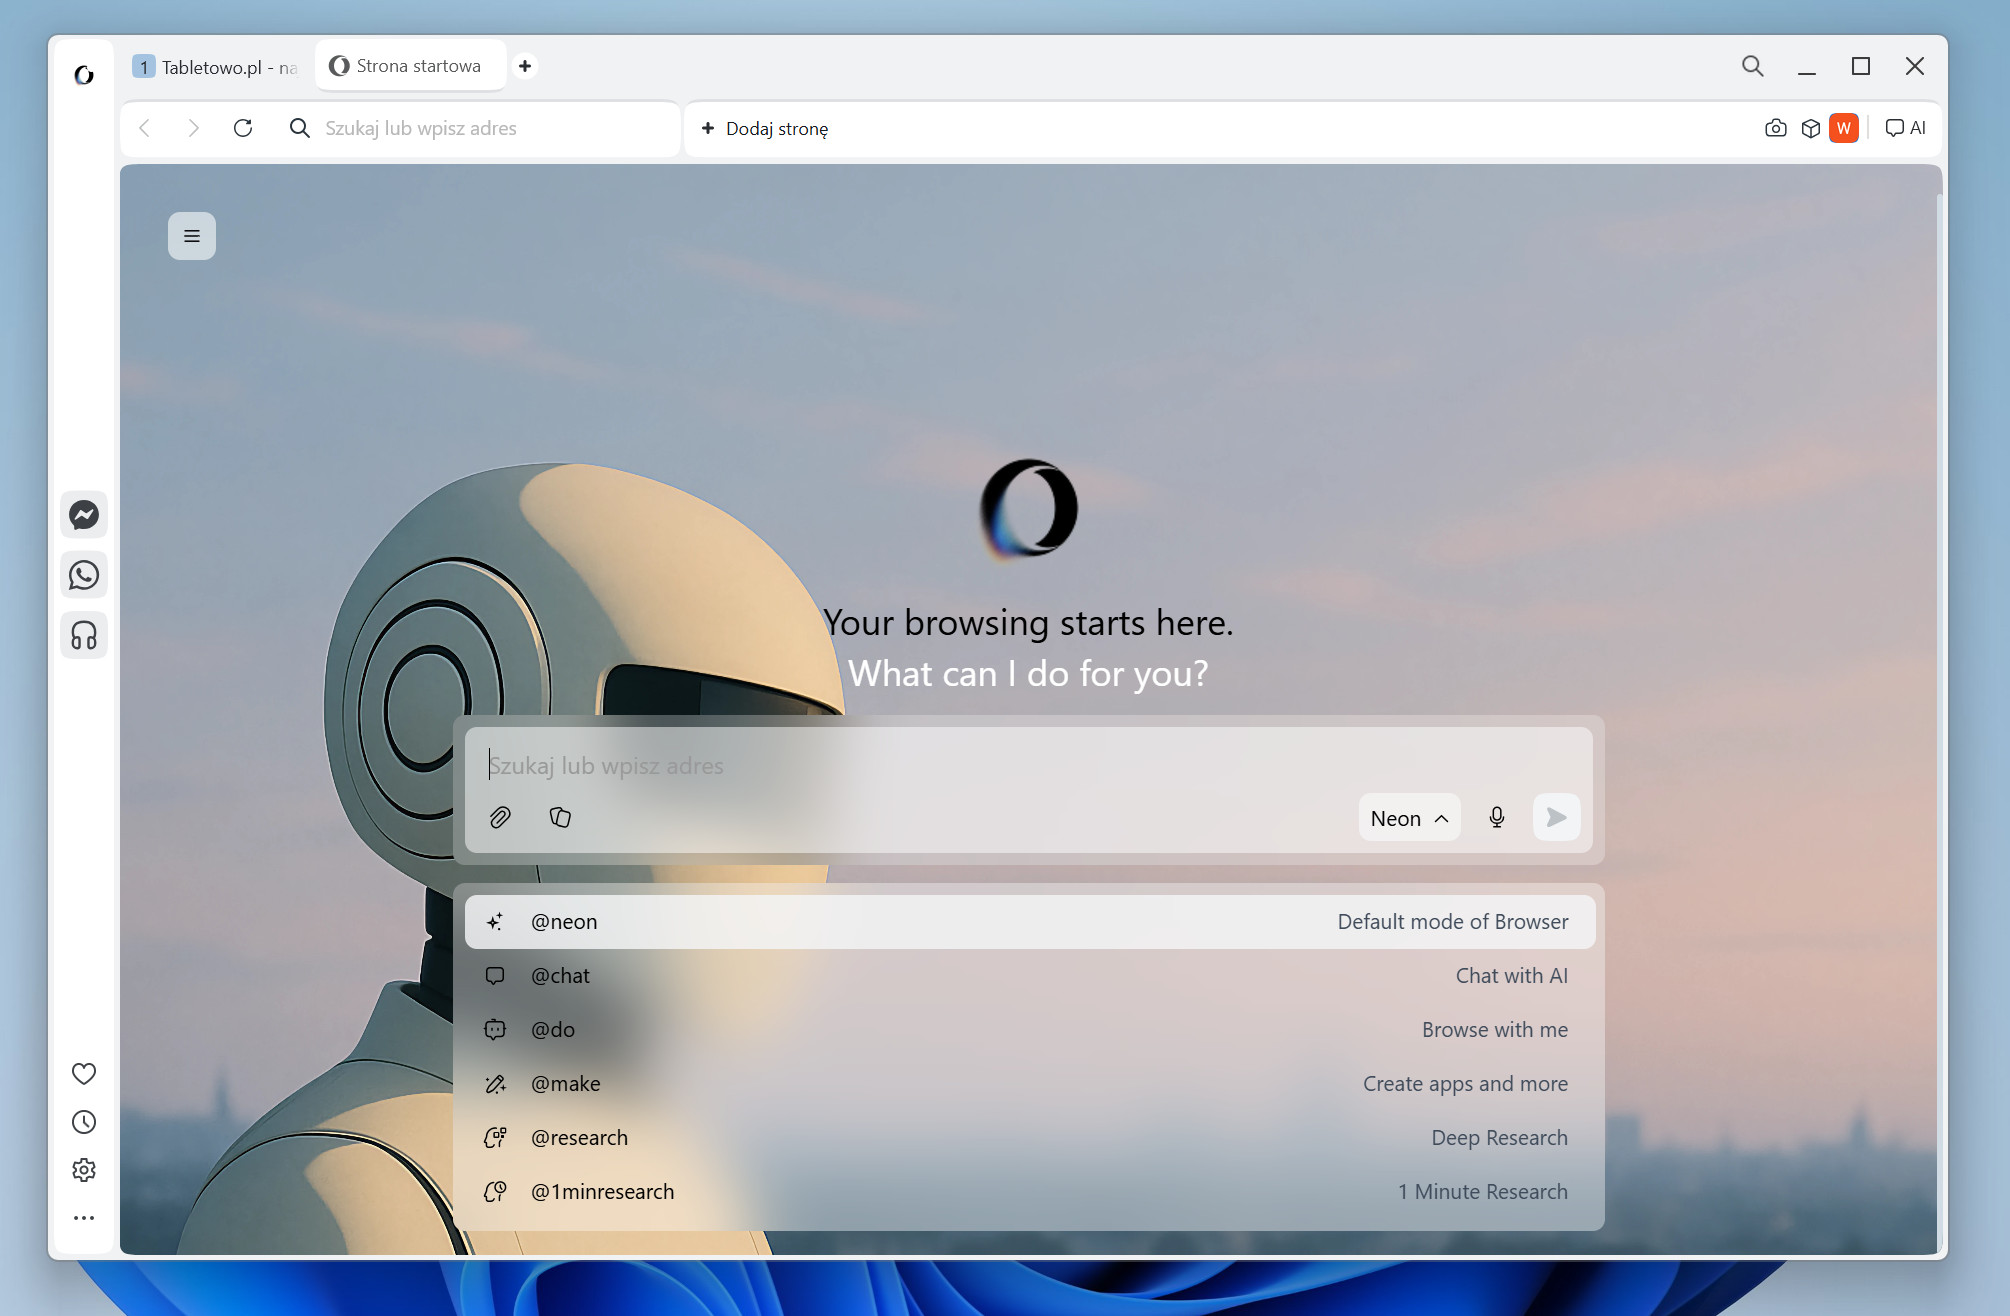This screenshot has height=1316, width=2010.
Task: Click the microphone voice input icon
Action: [1497, 818]
